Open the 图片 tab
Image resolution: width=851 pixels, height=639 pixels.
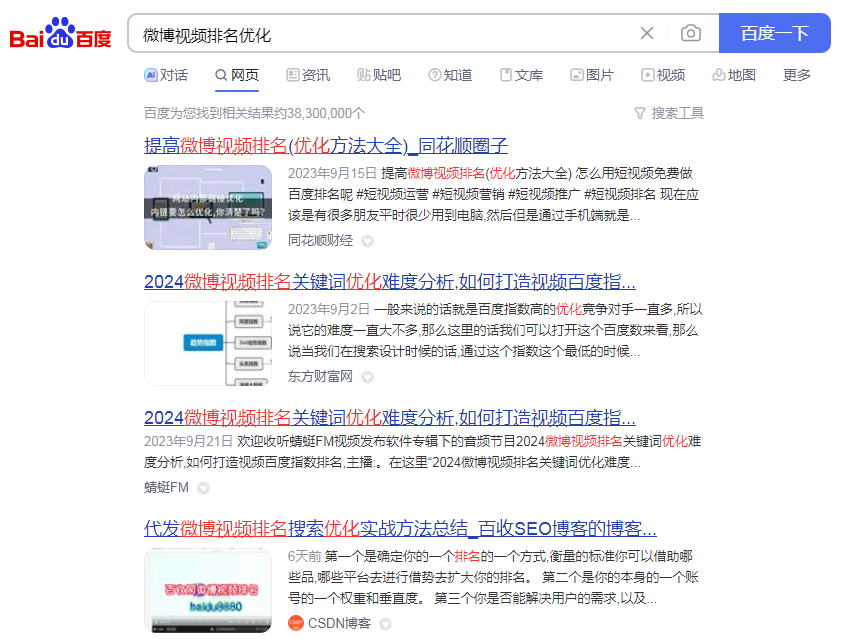[592, 75]
